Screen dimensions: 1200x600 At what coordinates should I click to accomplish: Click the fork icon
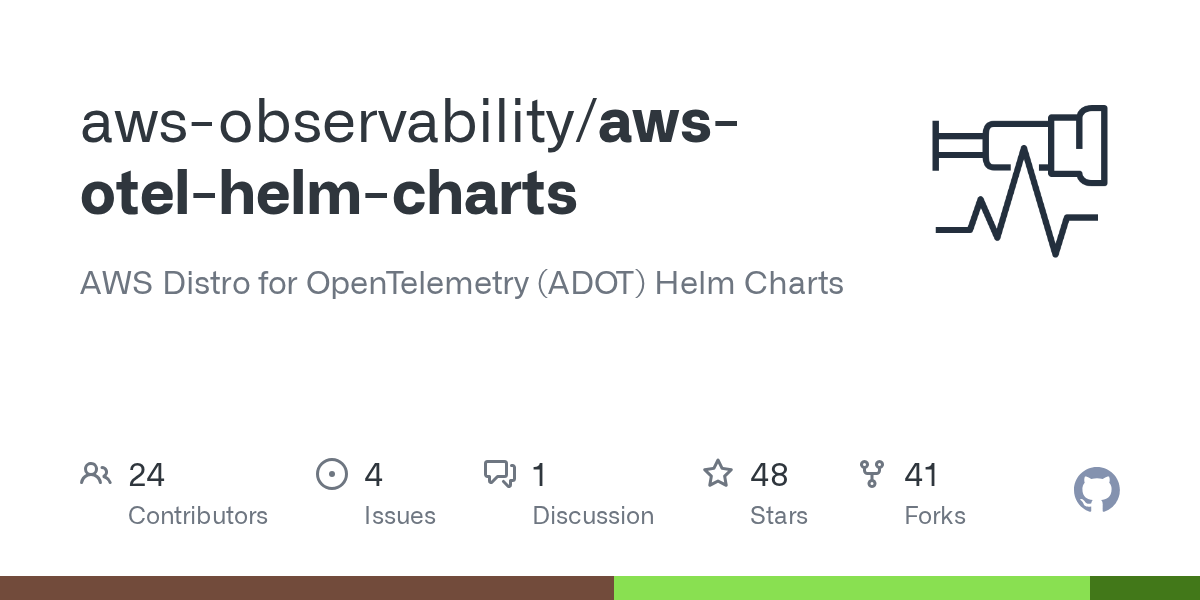872,474
